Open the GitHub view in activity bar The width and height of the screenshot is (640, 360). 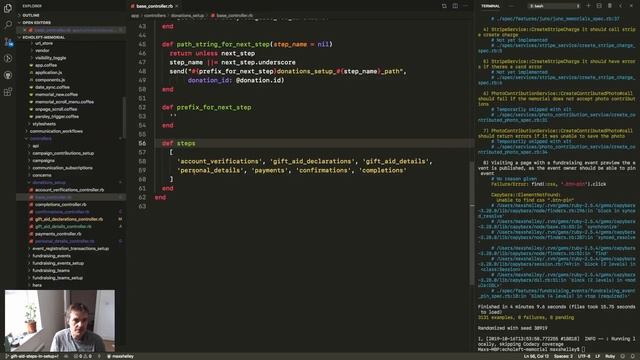[8, 75]
